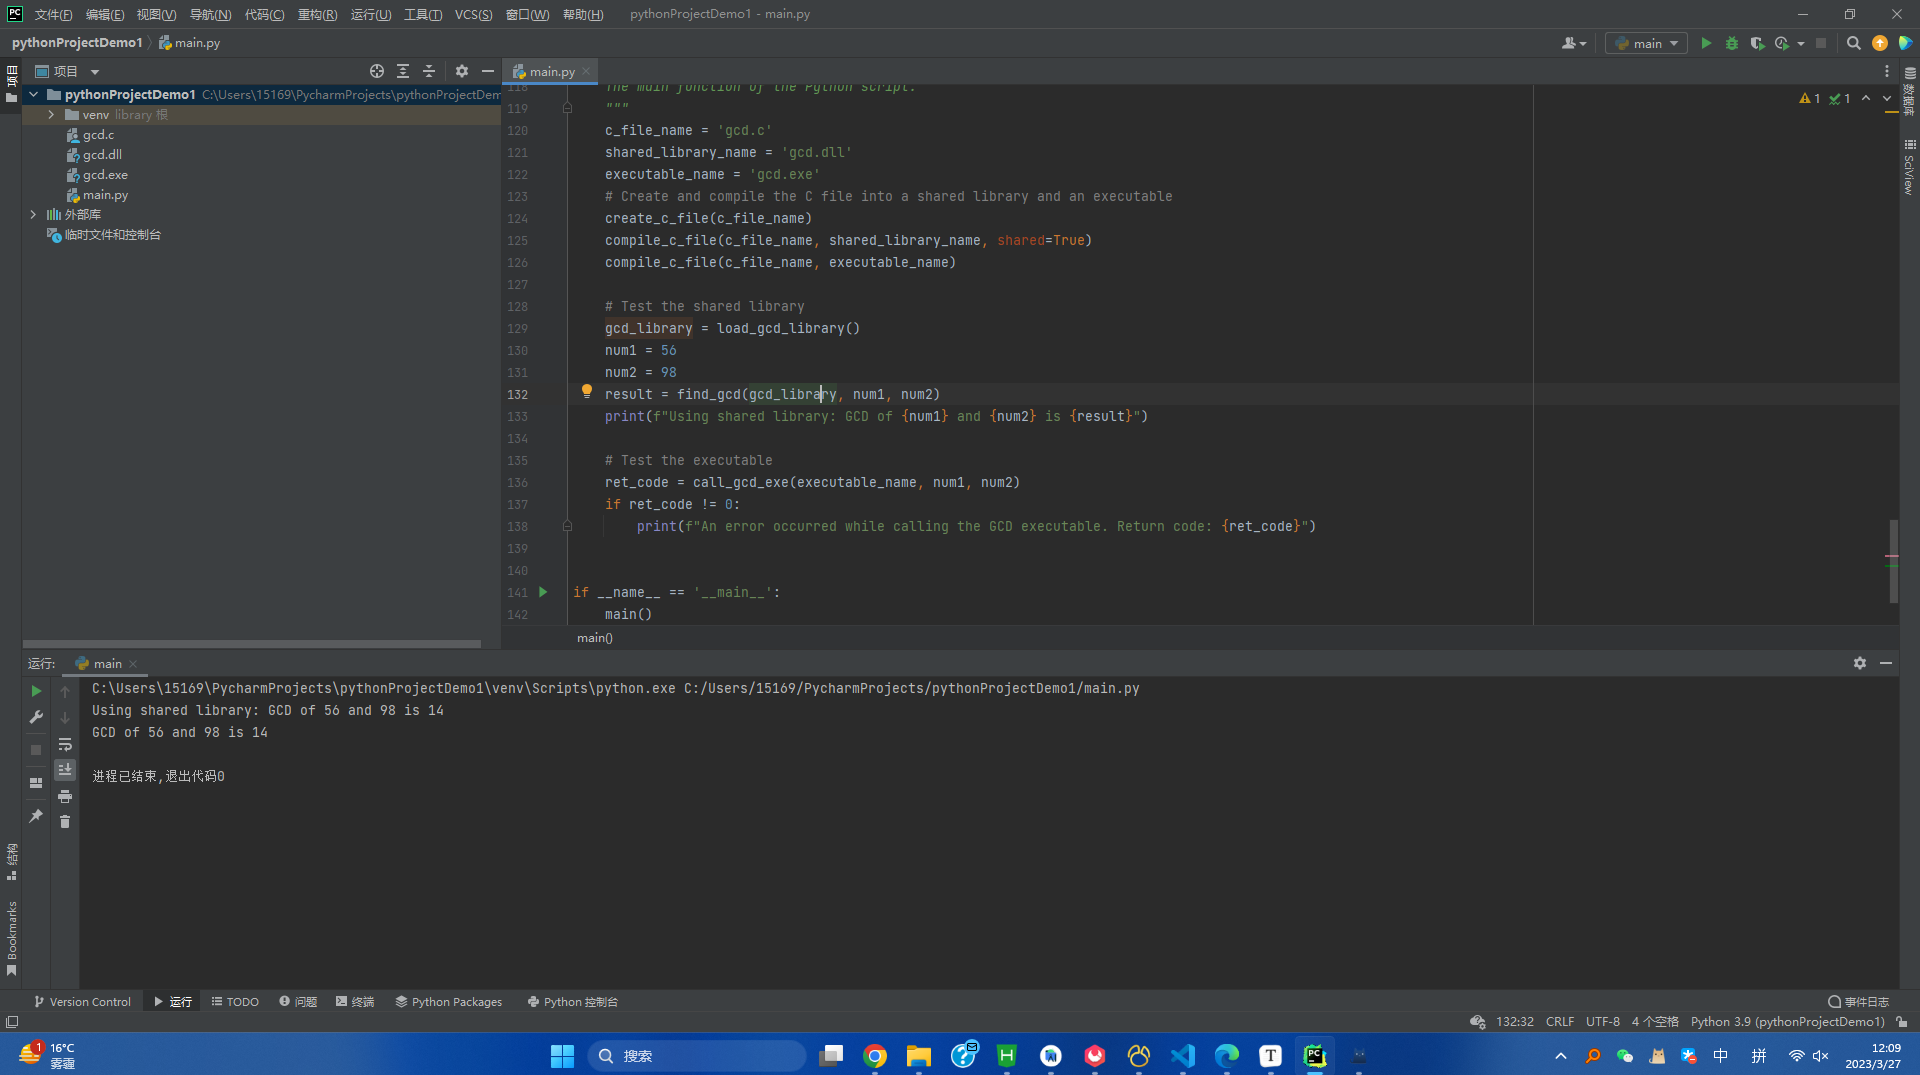Fold code block at line 119

tap(567, 108)
